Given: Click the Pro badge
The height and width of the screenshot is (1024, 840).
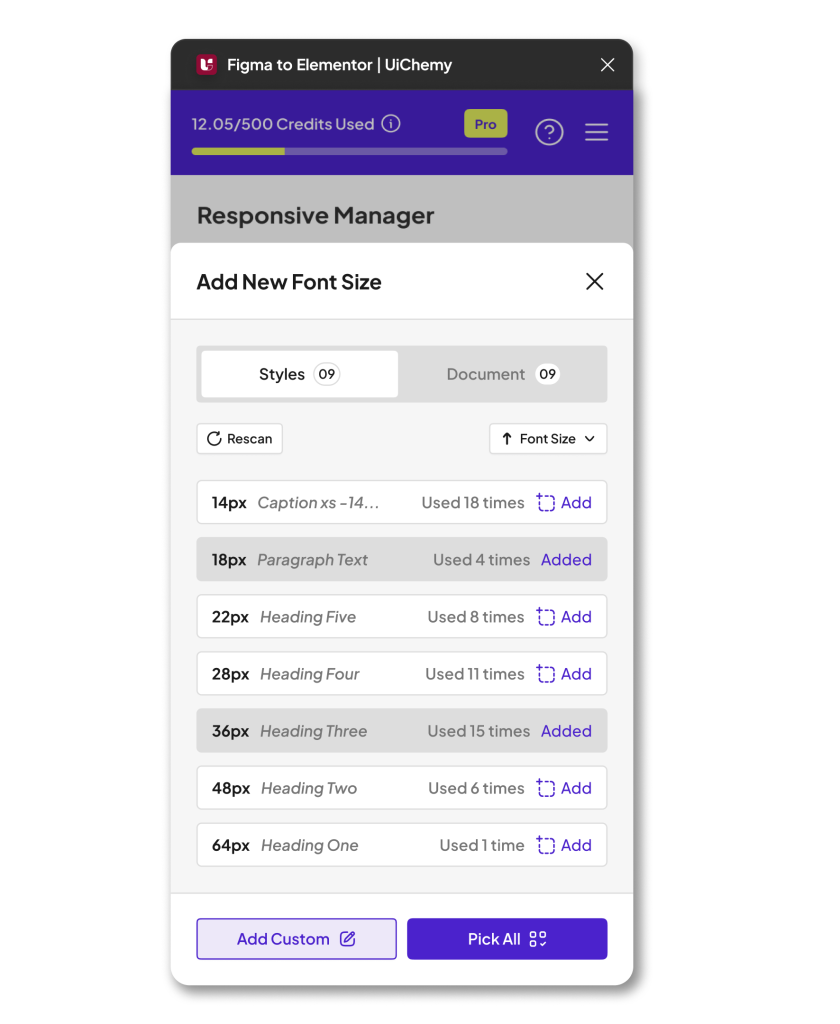Looking at the screenshot, I should tap(486, 124).
